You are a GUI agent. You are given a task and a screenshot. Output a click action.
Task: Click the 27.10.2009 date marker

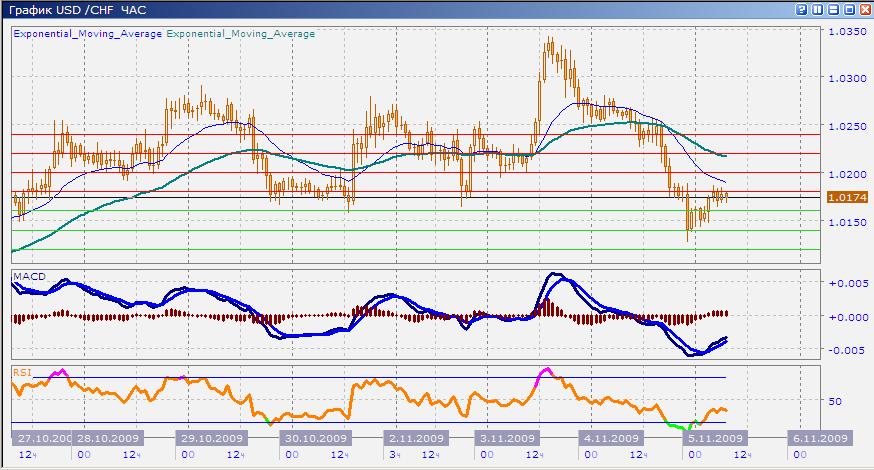click(x=42, y=438)
